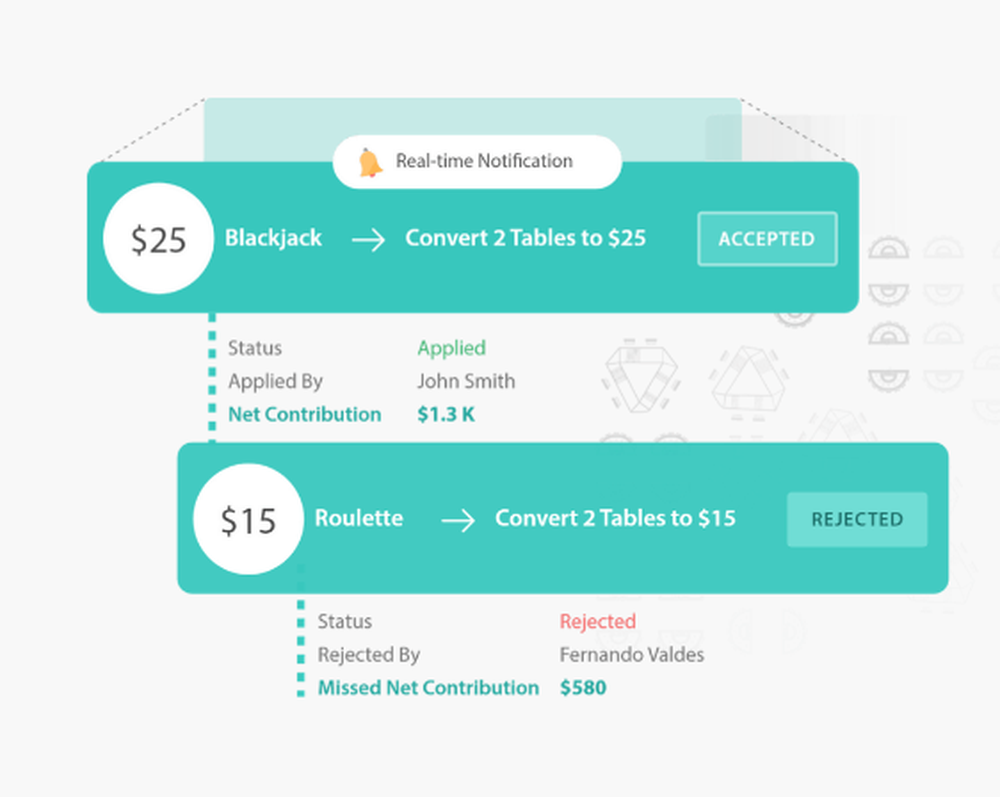The width and height of the screenshot is (1000, 797).
Task: Click the notification bell icon
Action: click(371, 162)
